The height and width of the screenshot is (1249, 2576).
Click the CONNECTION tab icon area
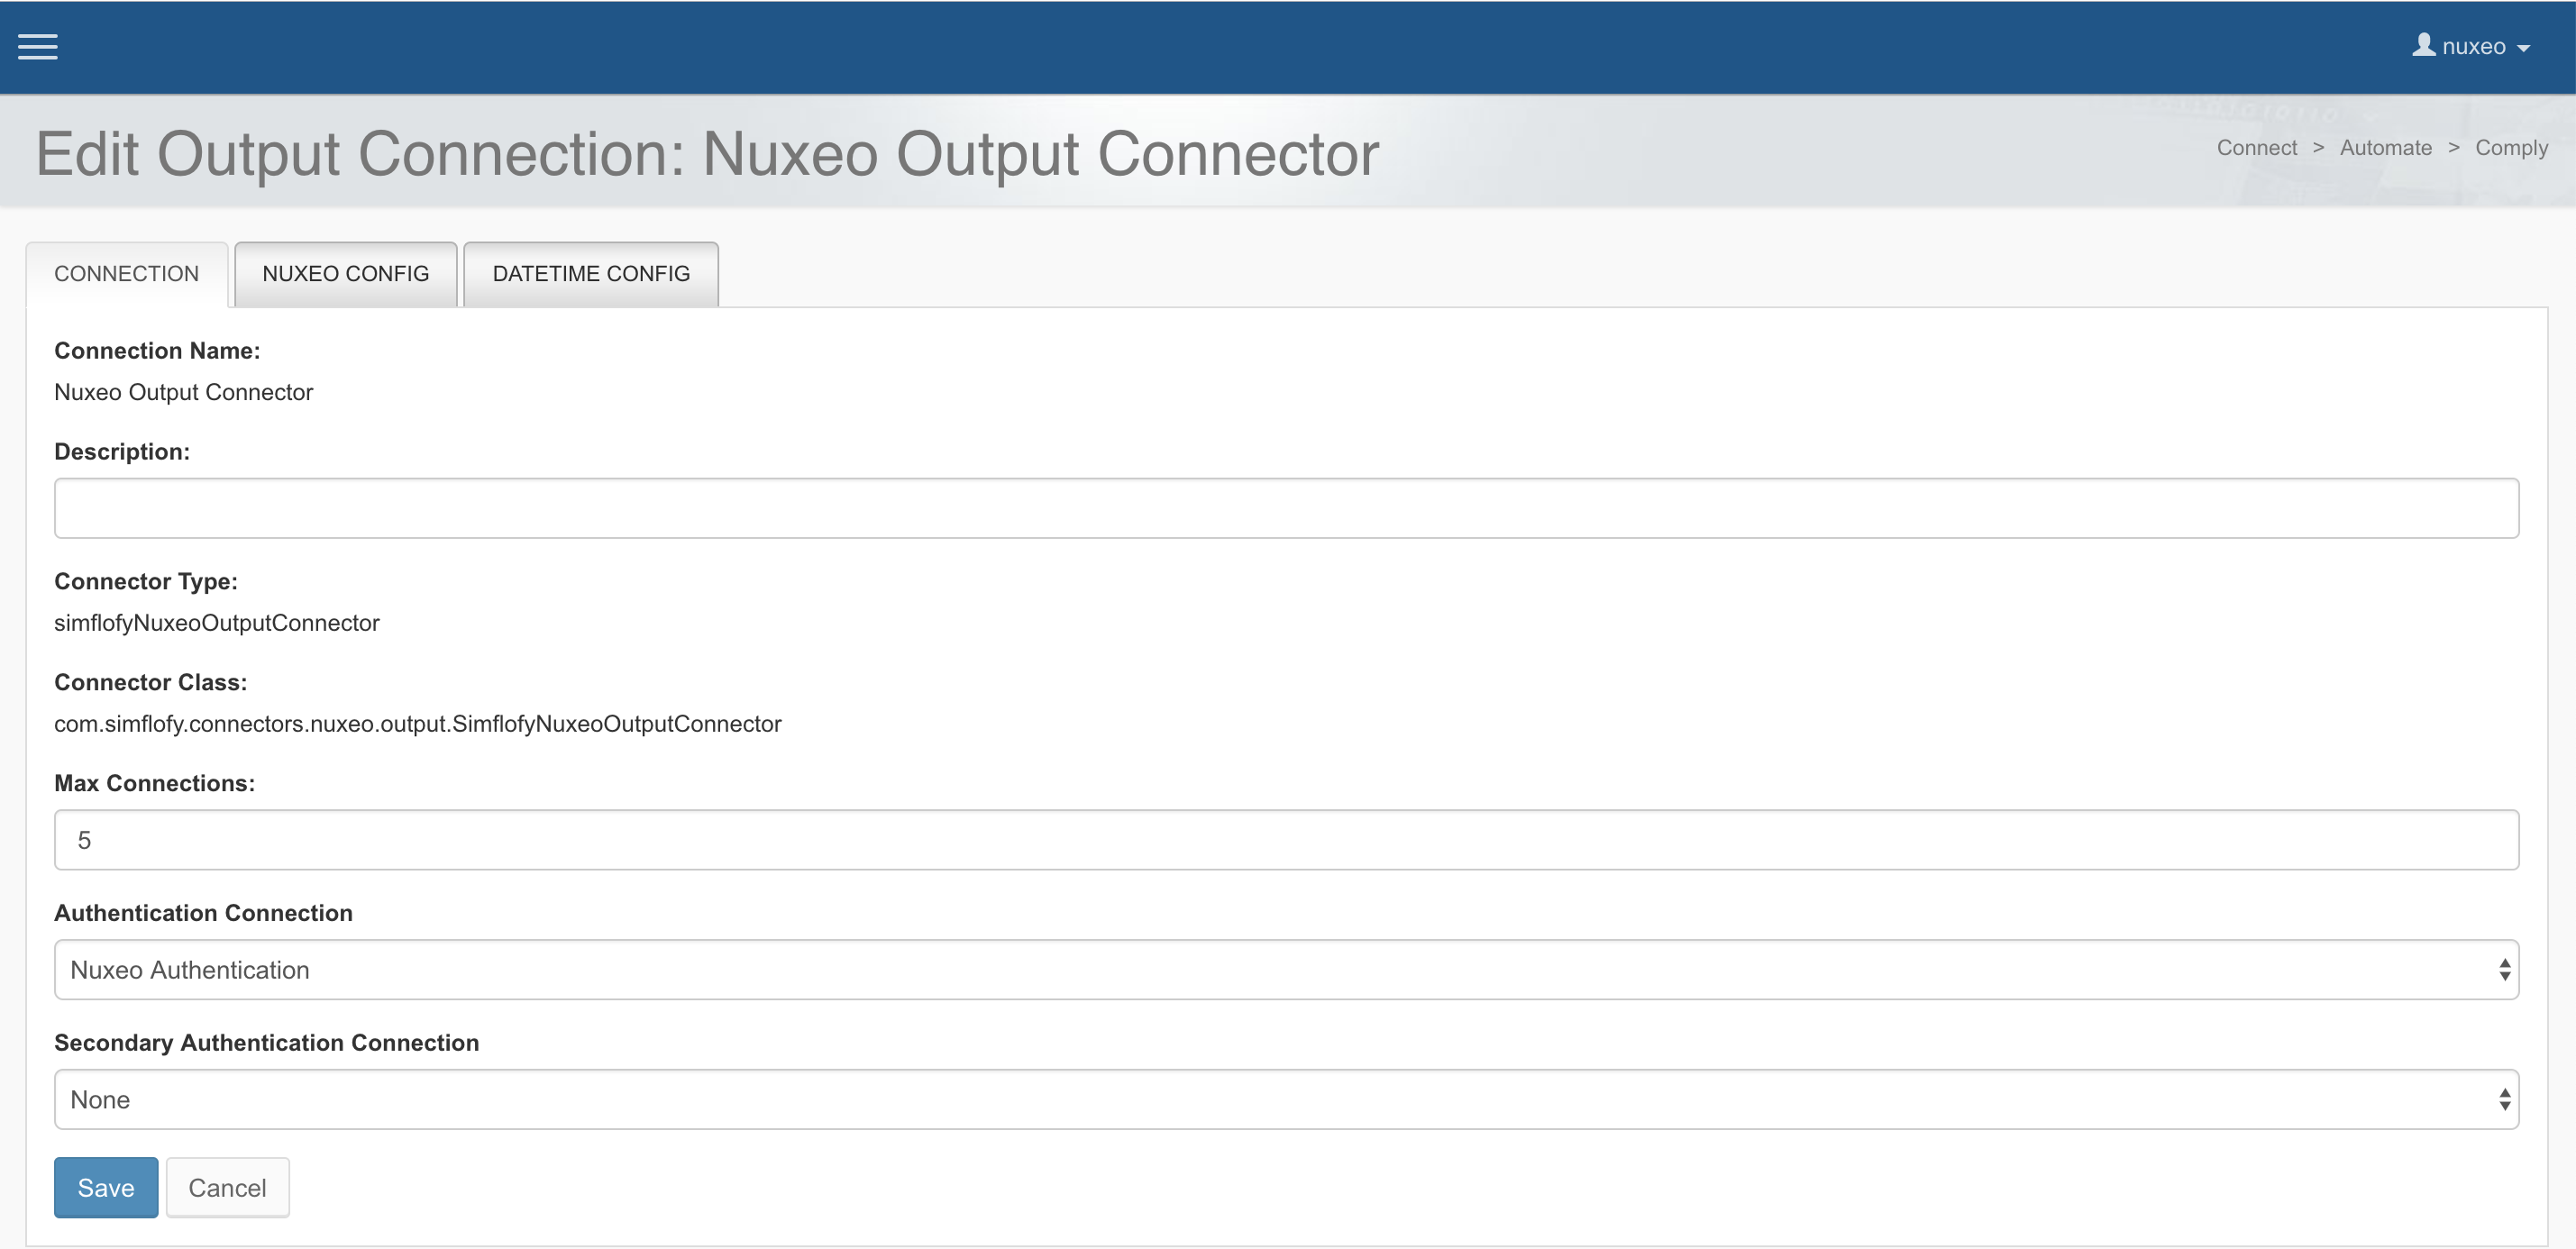point(126,273)
